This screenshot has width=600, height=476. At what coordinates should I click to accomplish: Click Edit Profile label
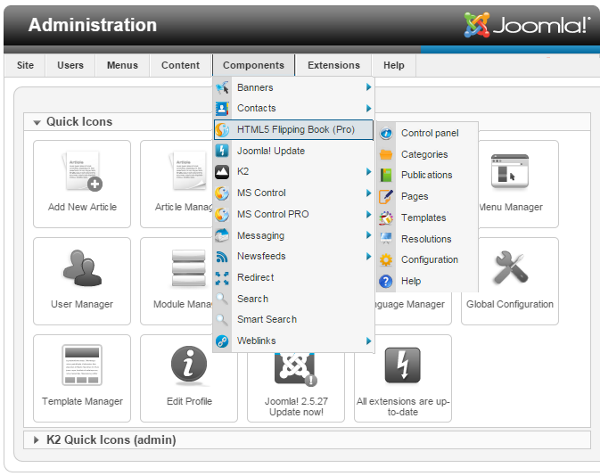point(189,401)
